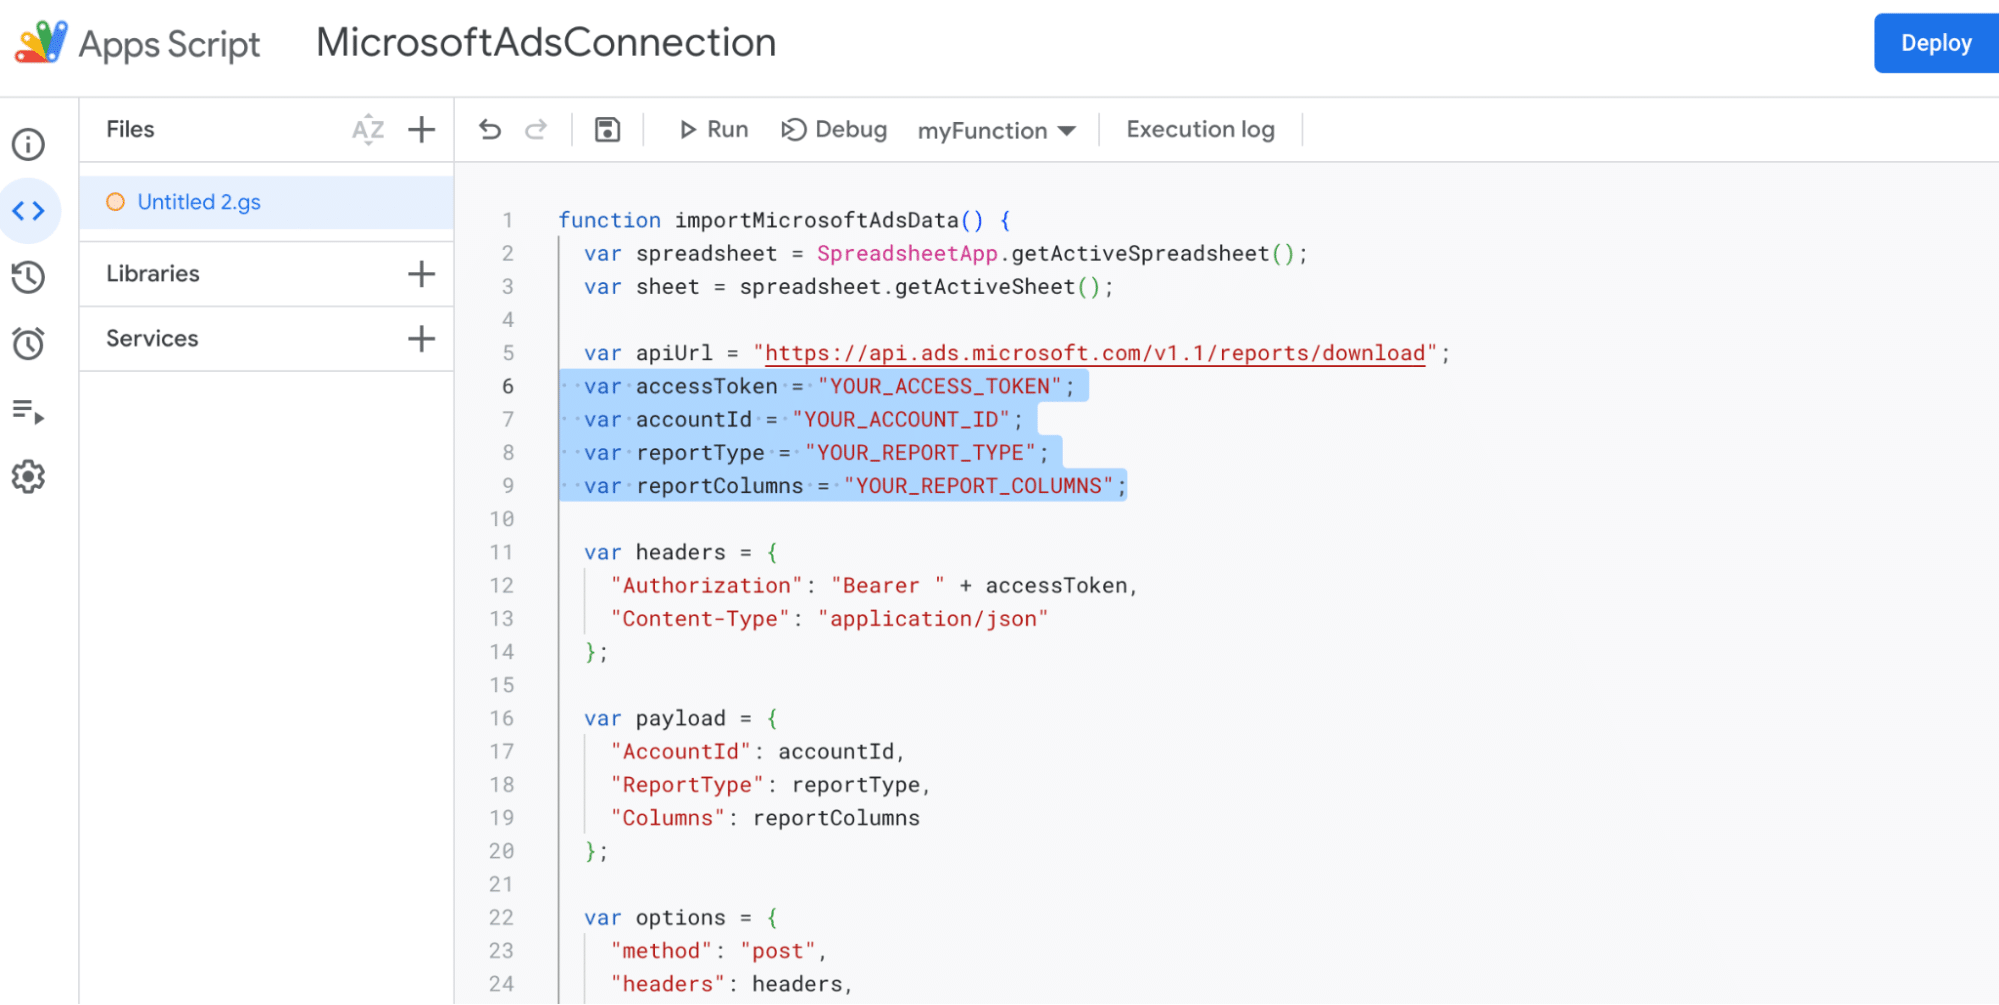Click getActiveSheet() call on line 3
Screen dimensions: 1999x1005
pyautogui.click(x=997, y=287)
